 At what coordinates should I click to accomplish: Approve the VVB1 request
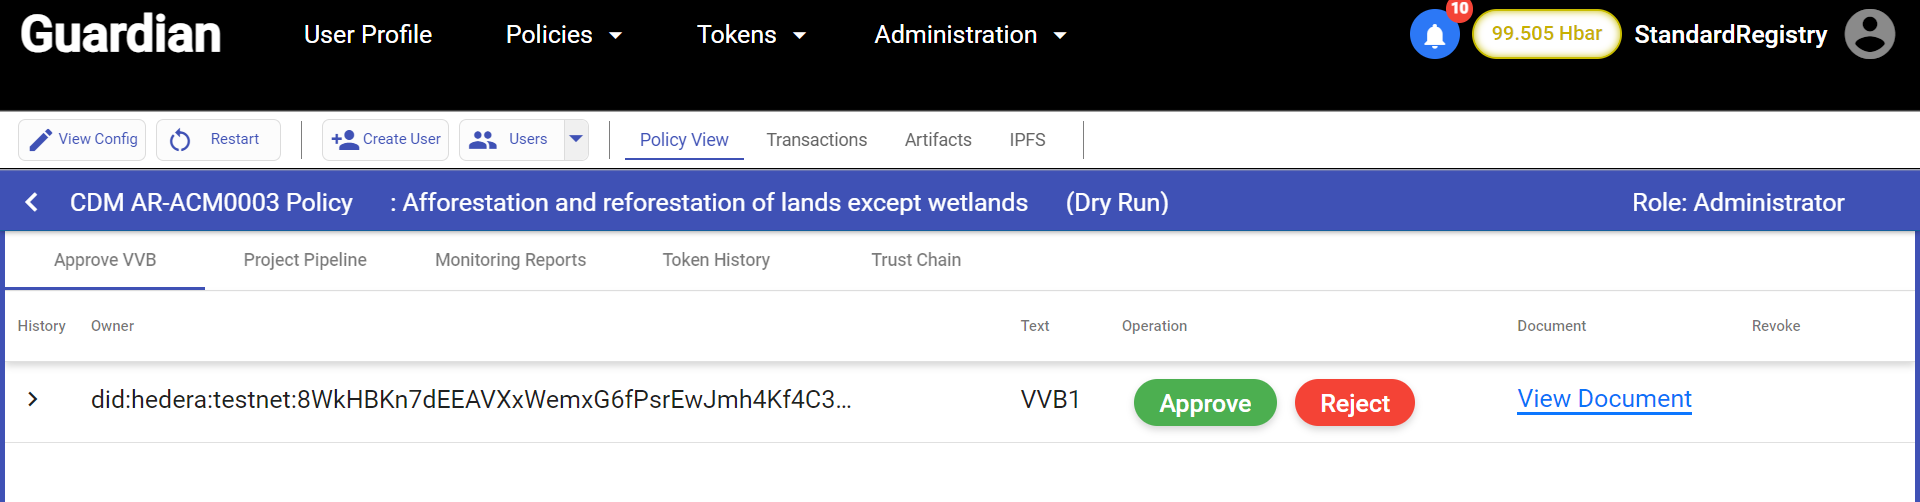tap(1205, 403)
